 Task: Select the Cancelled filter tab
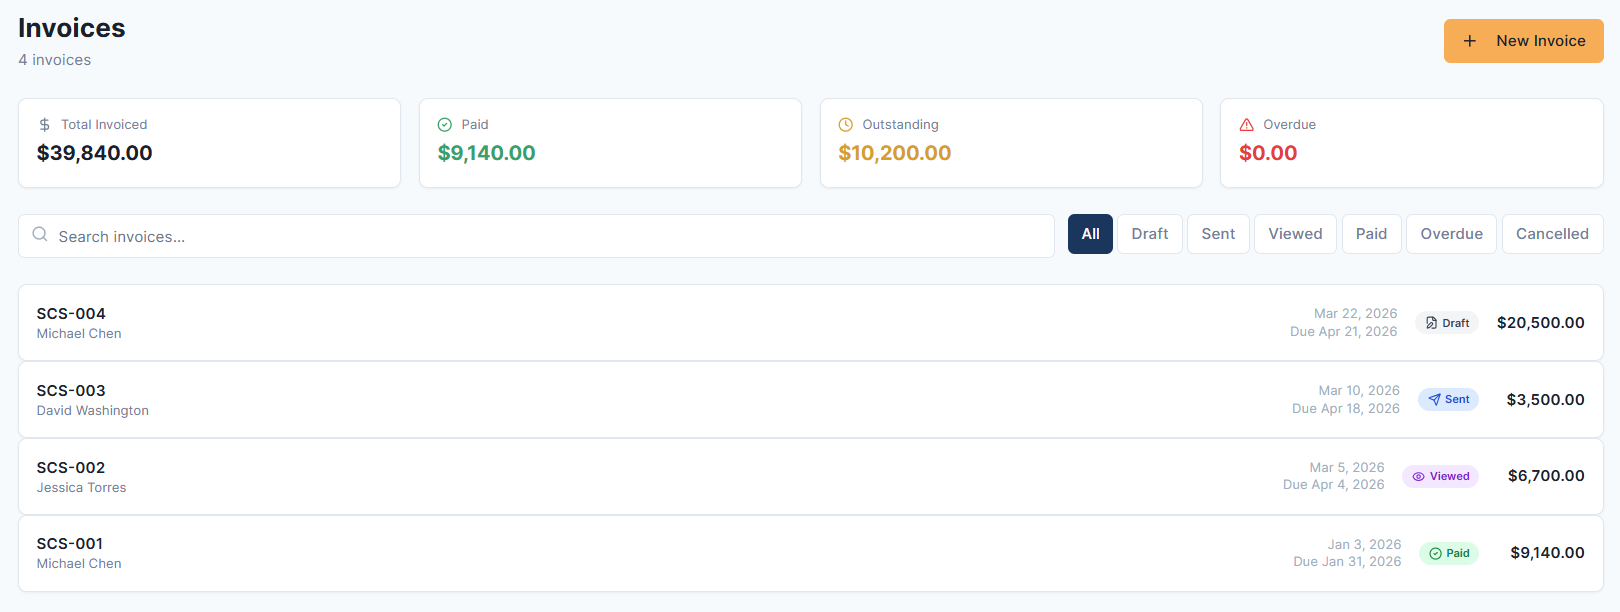(x=1552, y=234)
